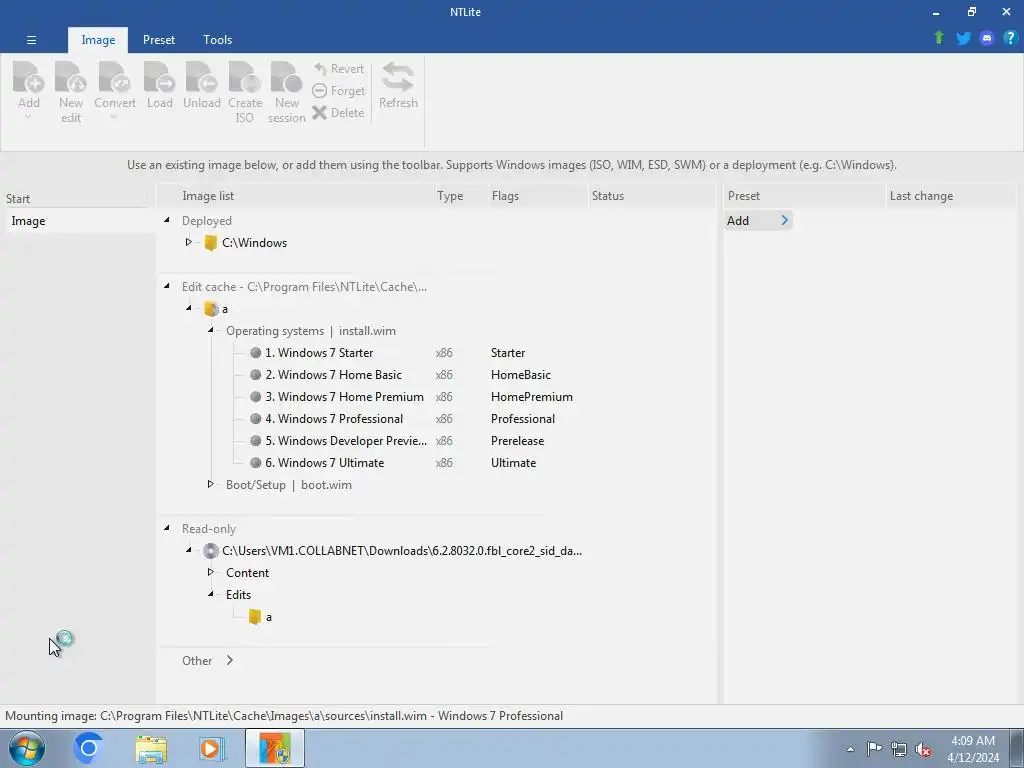Open the Discord icon
The height and width of the screenshot is (768, 1024).
tap(987, 38)
